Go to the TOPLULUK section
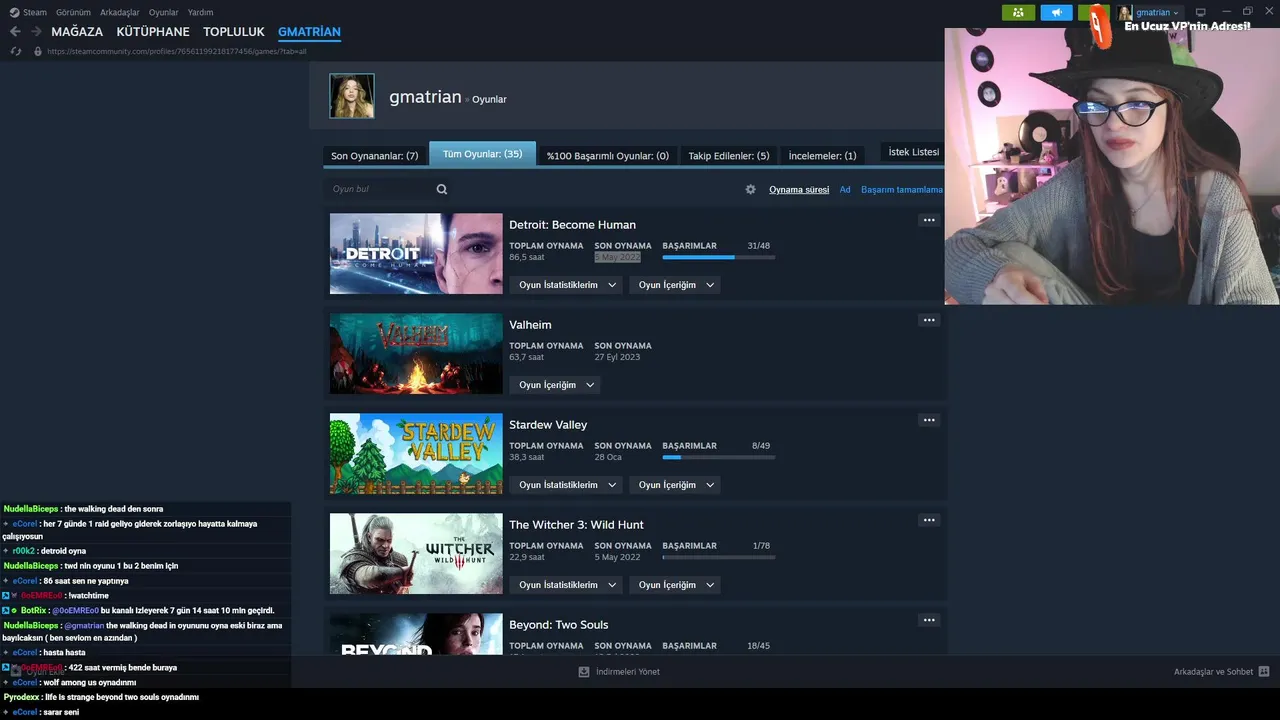Image resolution: width=1280 pixels, height=720 pixels. point(234,32)
